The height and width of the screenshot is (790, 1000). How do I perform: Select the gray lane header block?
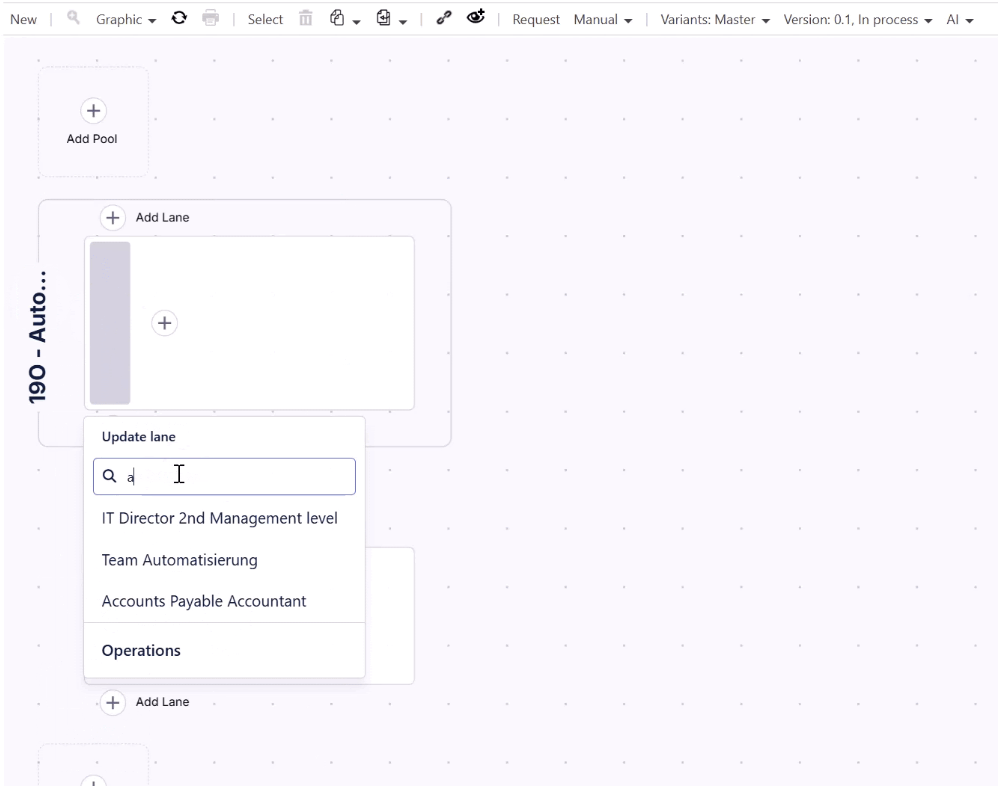(110, 323)
